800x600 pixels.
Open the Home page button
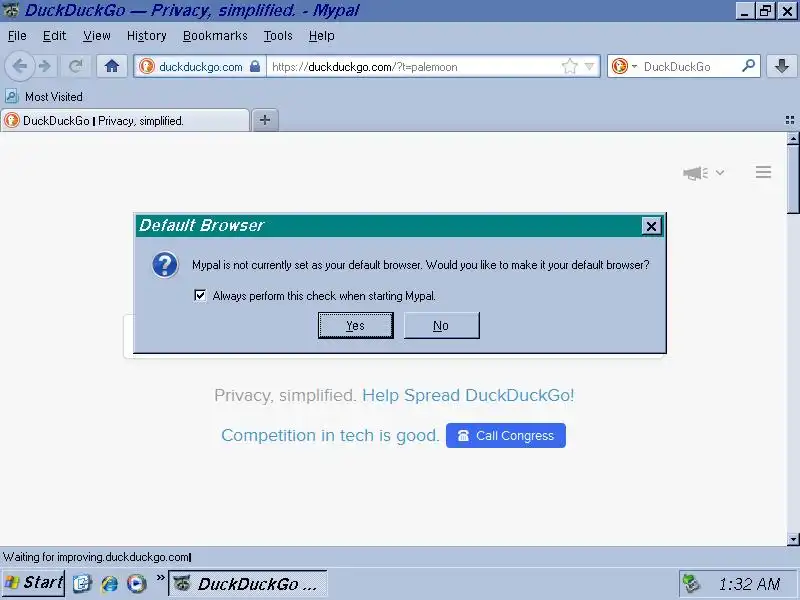pos(112,66)
